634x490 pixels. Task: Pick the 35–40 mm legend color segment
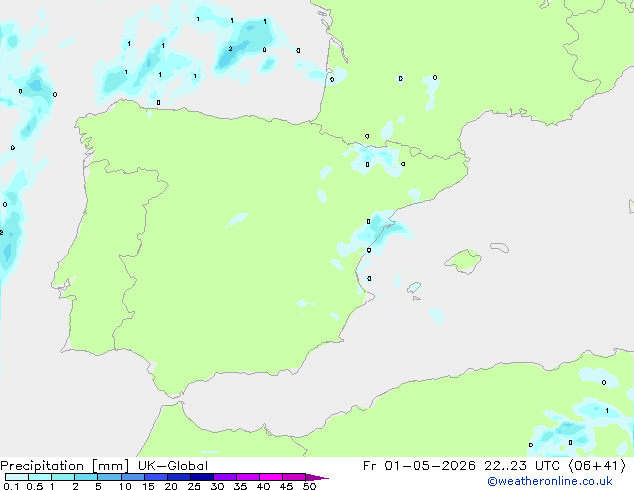click(x=248, y=477)
